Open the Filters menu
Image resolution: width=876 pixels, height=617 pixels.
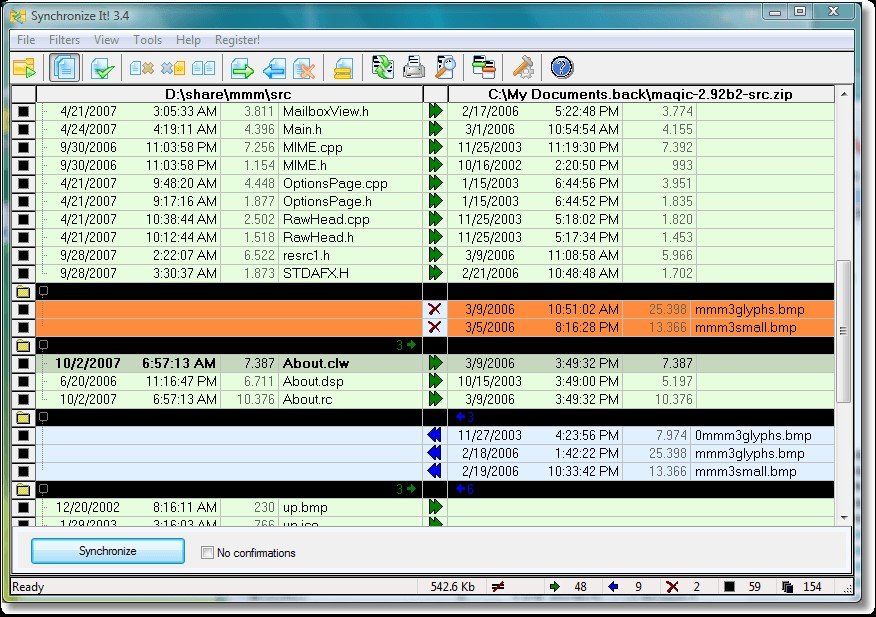[64, 40]
